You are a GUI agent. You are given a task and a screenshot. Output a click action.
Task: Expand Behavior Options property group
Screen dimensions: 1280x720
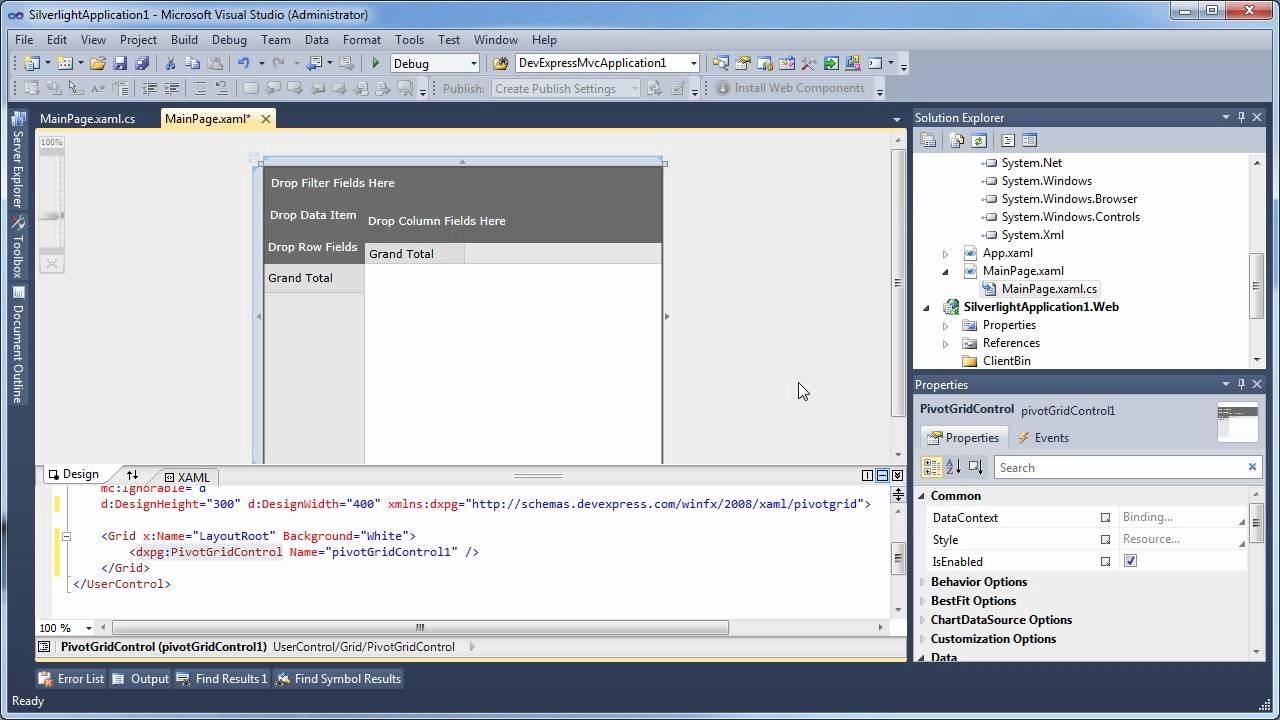tap(923, 582)
